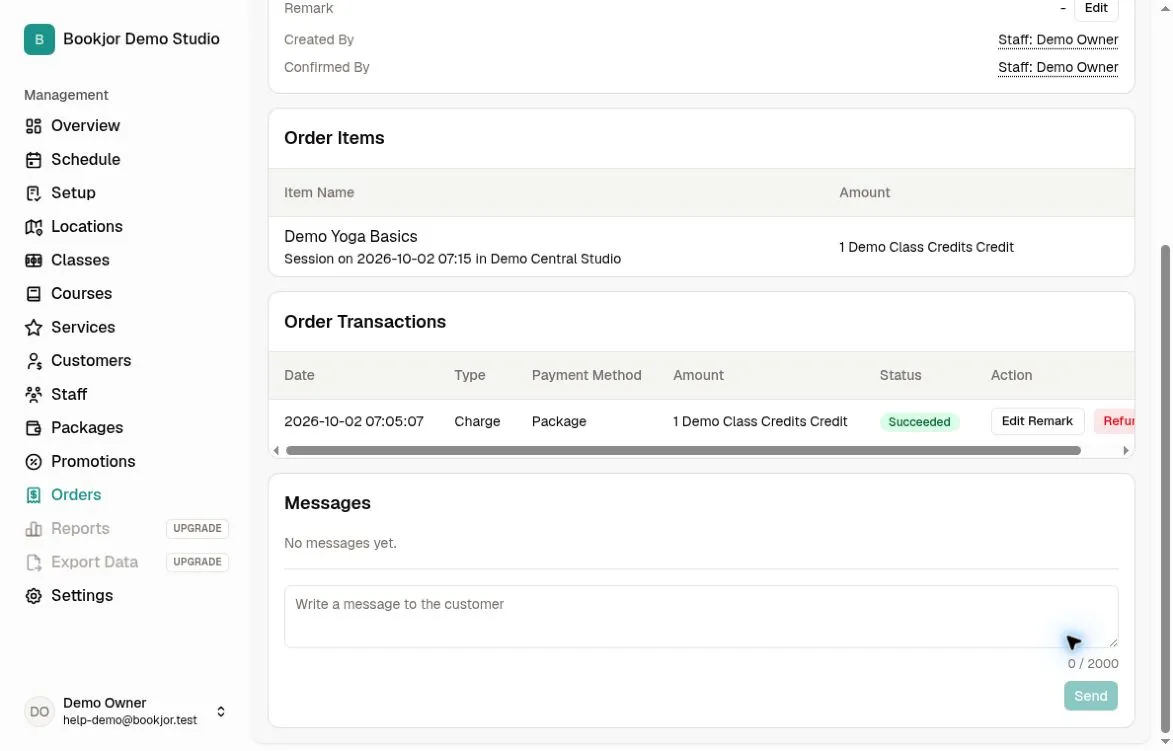Screen dimensions: 1173x751
Task: Click the page vertical scrollbar thumb
Action: 1165,489
